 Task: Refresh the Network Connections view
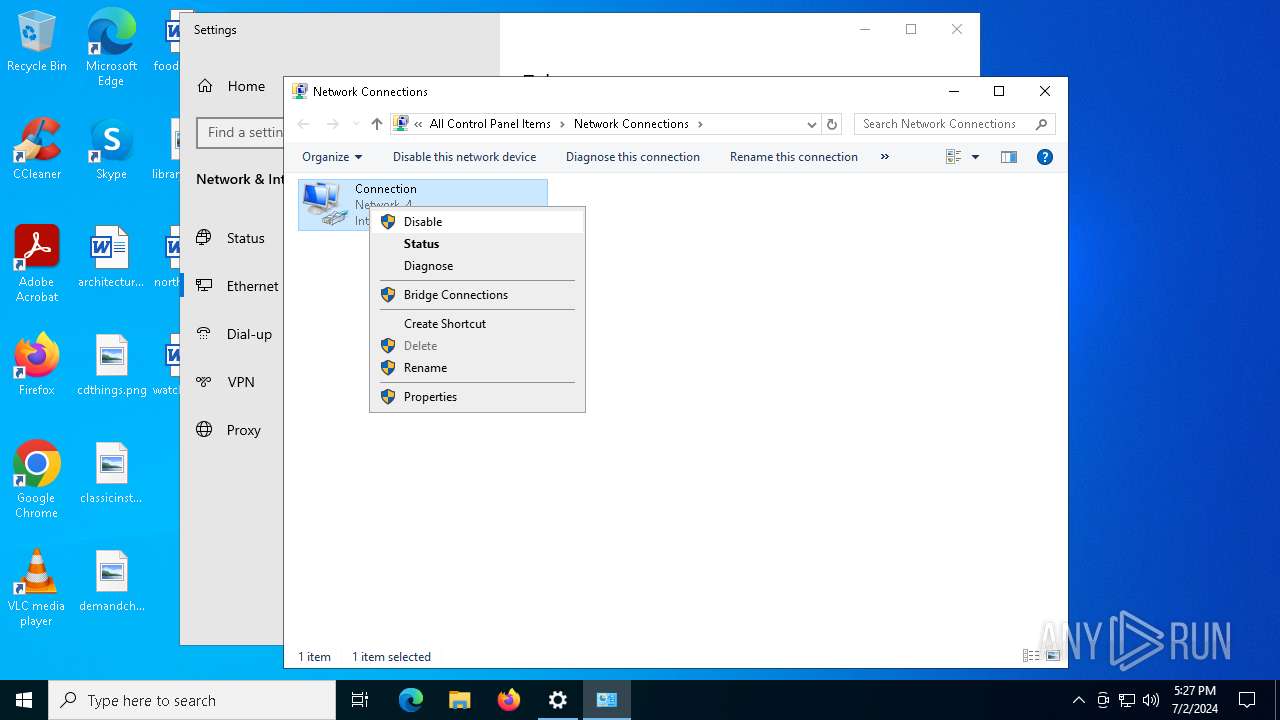[831, 124]
